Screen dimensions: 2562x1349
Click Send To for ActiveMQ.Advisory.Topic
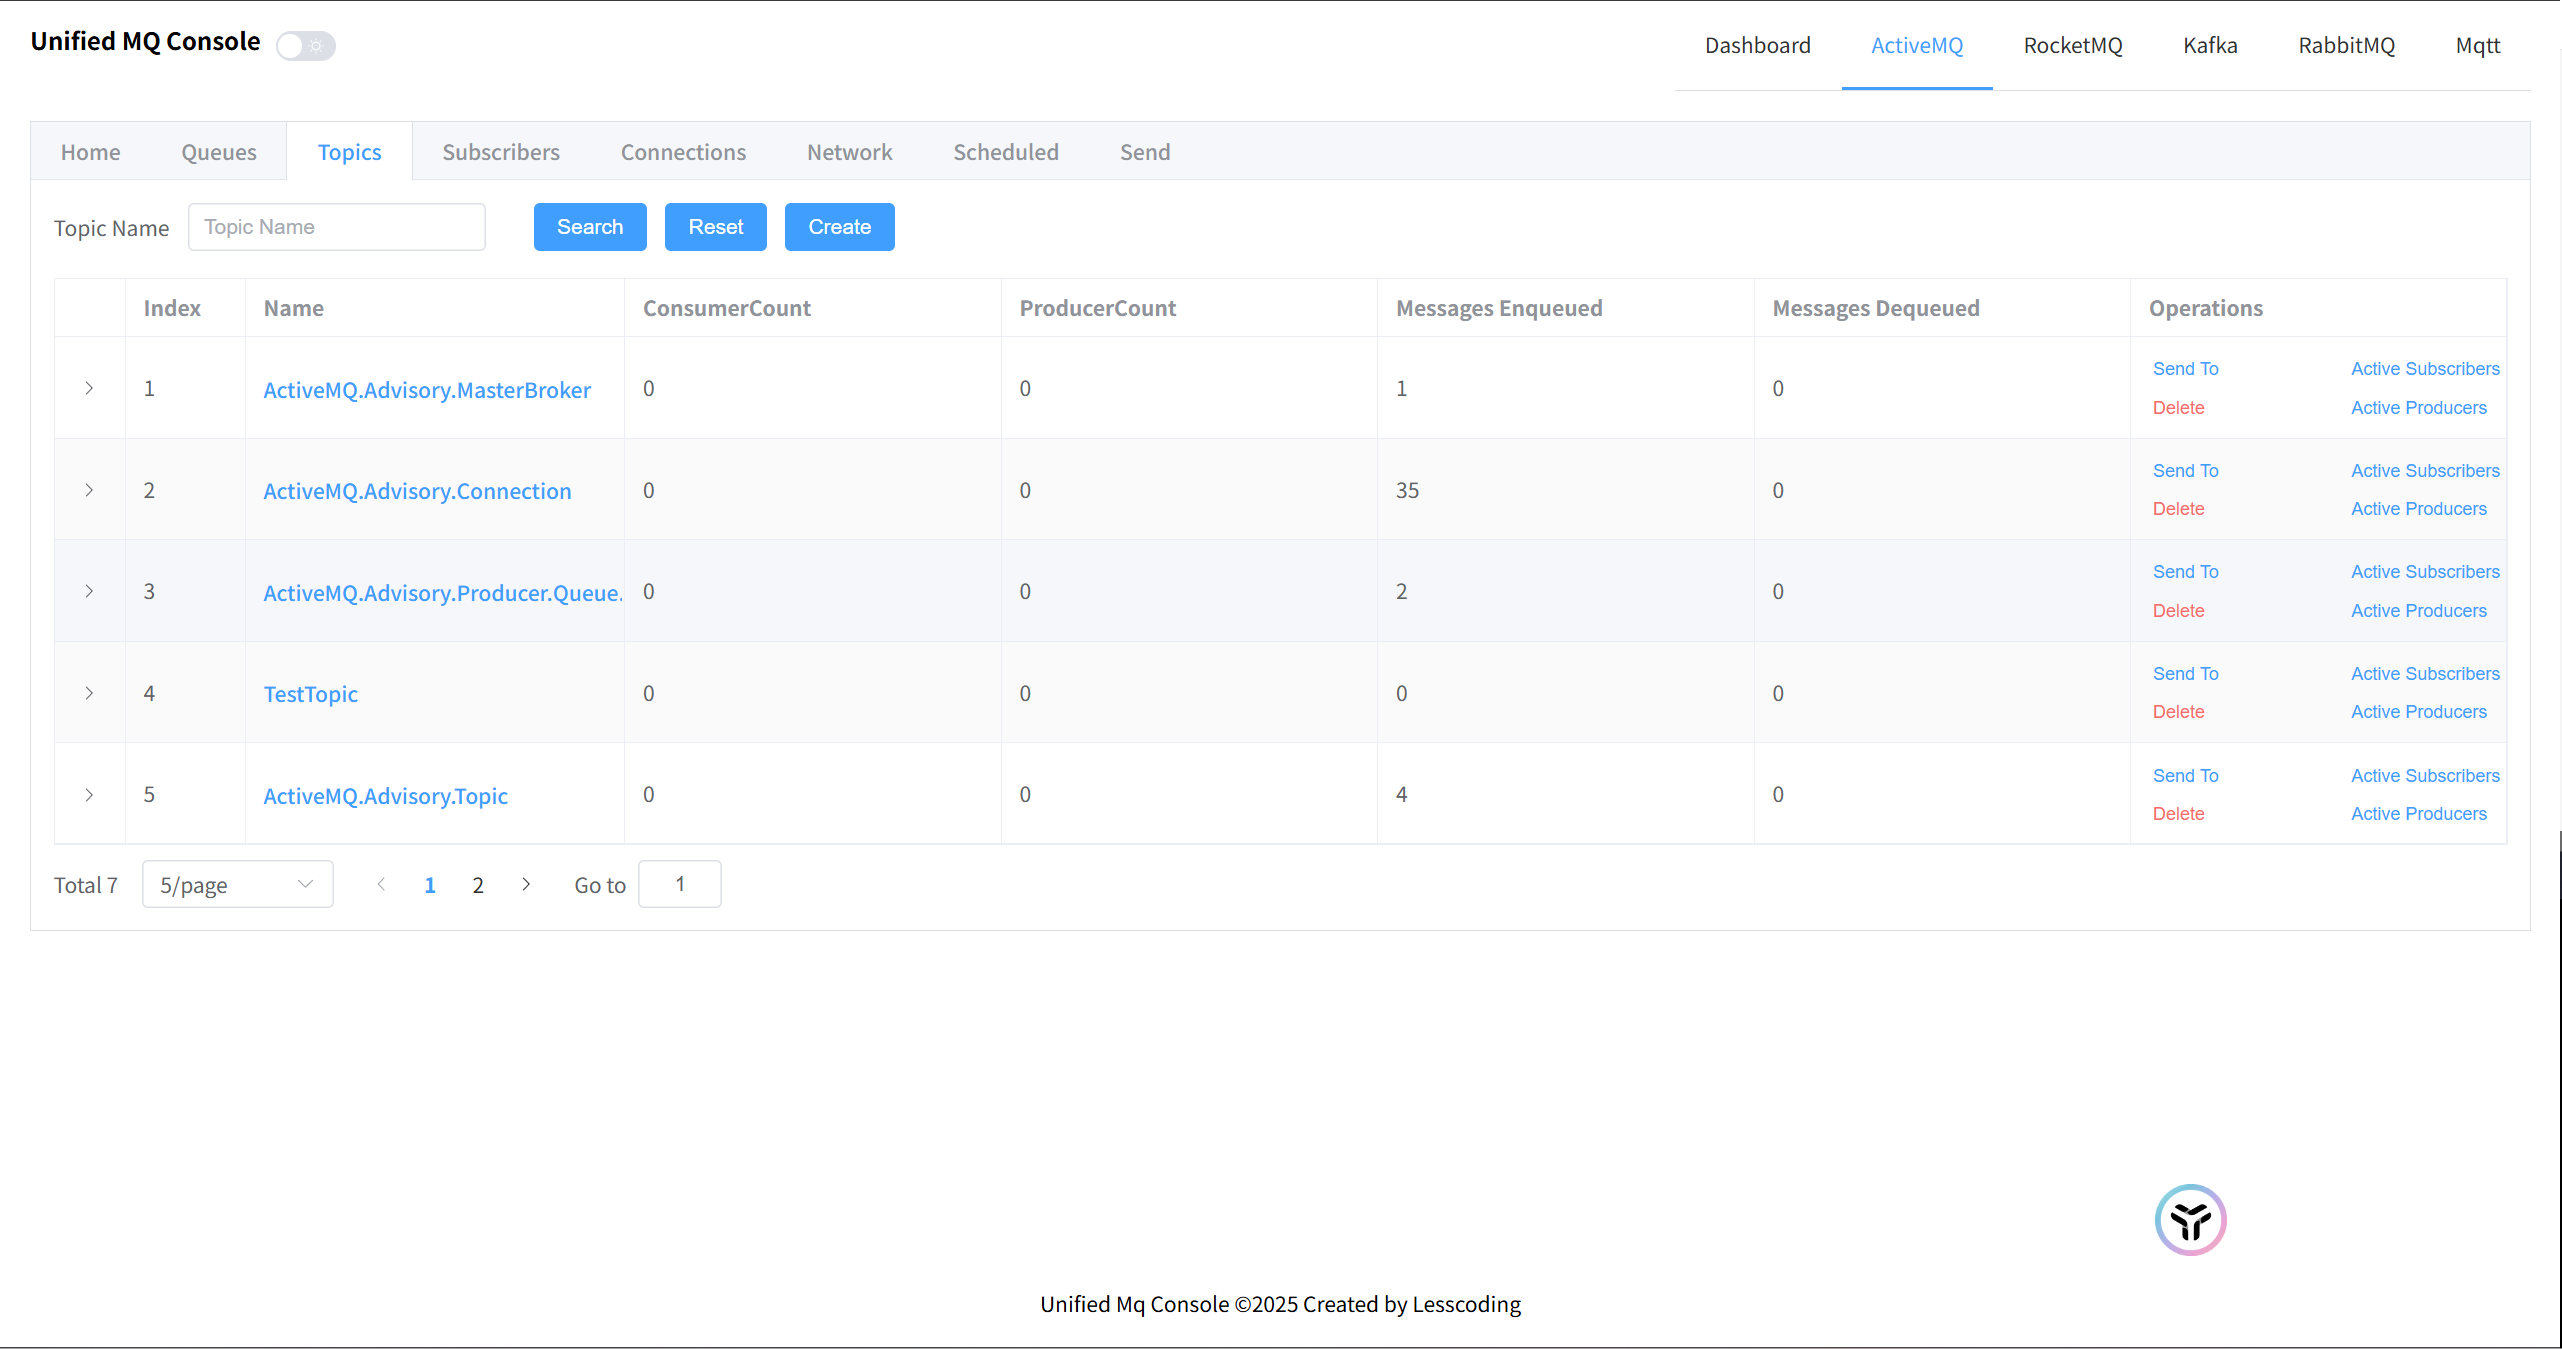2184,776
